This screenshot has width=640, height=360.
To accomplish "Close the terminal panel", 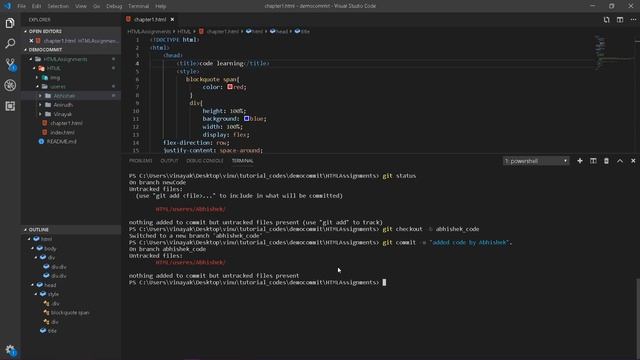I will (633, 161).
